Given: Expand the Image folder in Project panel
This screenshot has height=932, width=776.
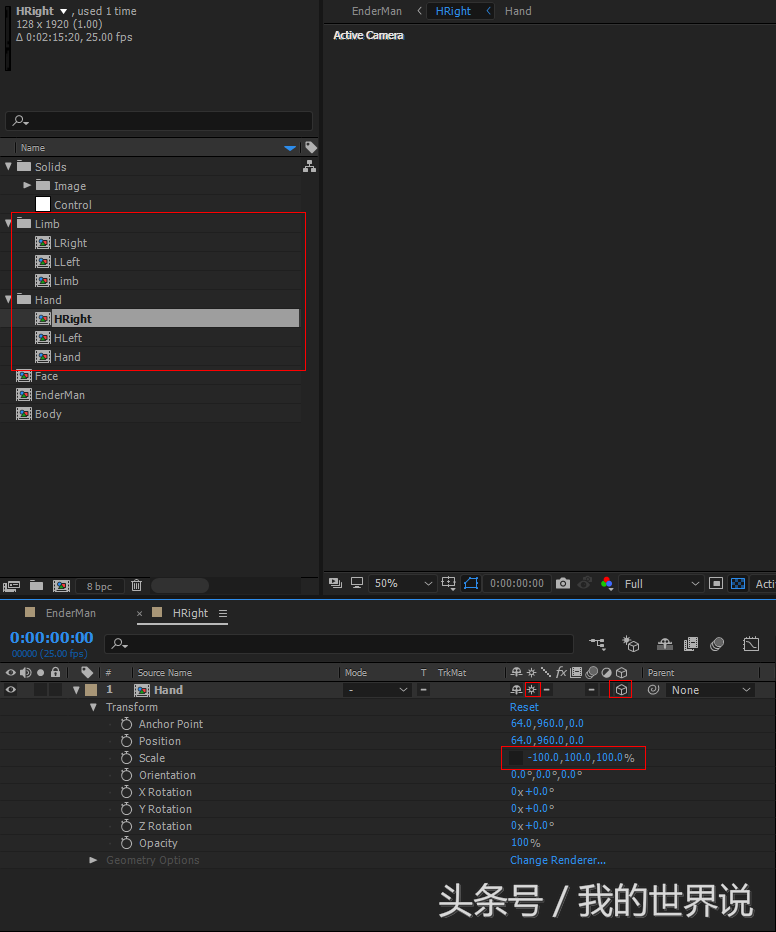Looking at the screenshot, I should click(27, 186).
